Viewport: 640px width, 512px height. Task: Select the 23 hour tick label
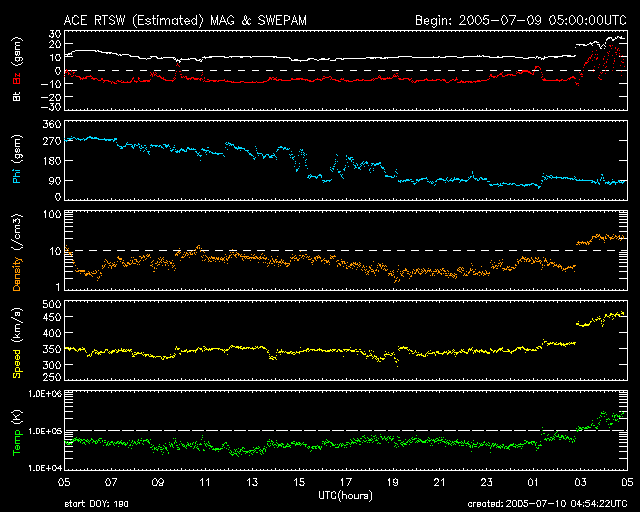click(487, 481)
